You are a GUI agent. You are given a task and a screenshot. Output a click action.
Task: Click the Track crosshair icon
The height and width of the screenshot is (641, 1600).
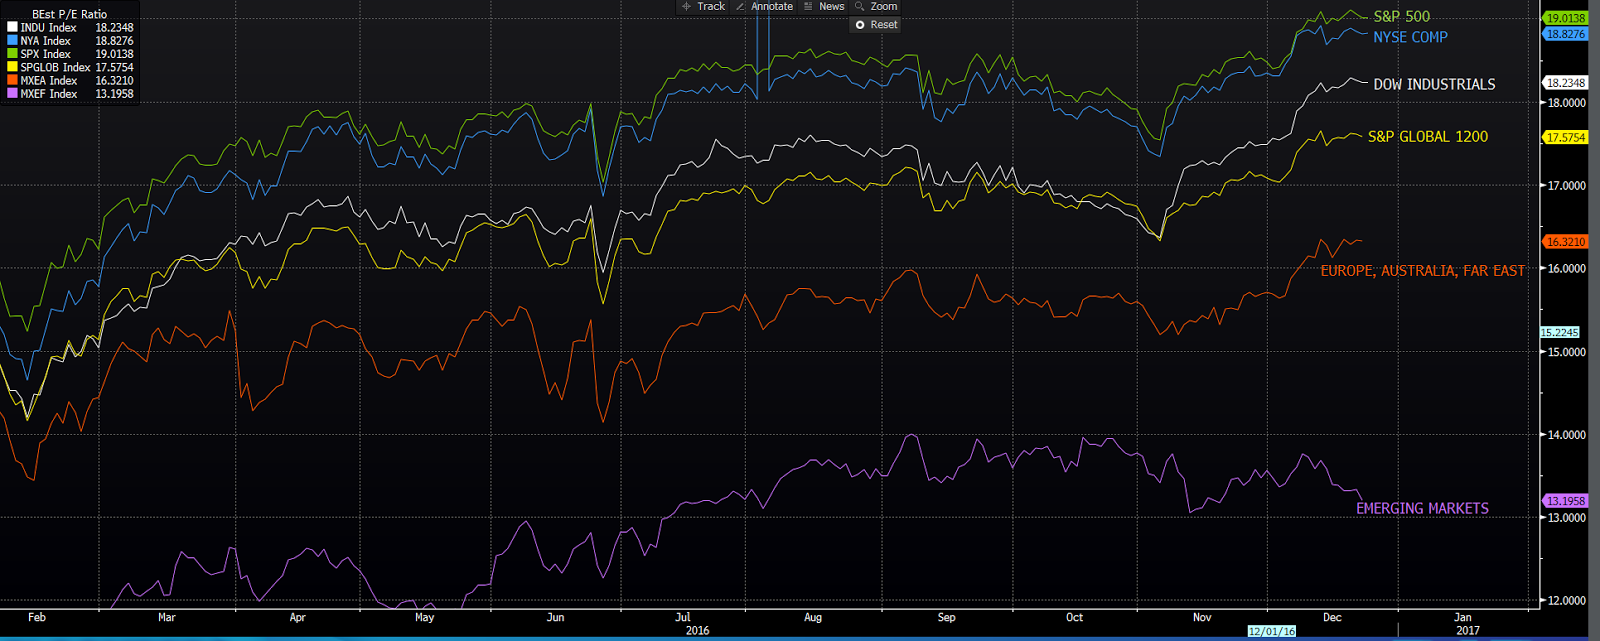pyautogui.click(x=686, y=6)
